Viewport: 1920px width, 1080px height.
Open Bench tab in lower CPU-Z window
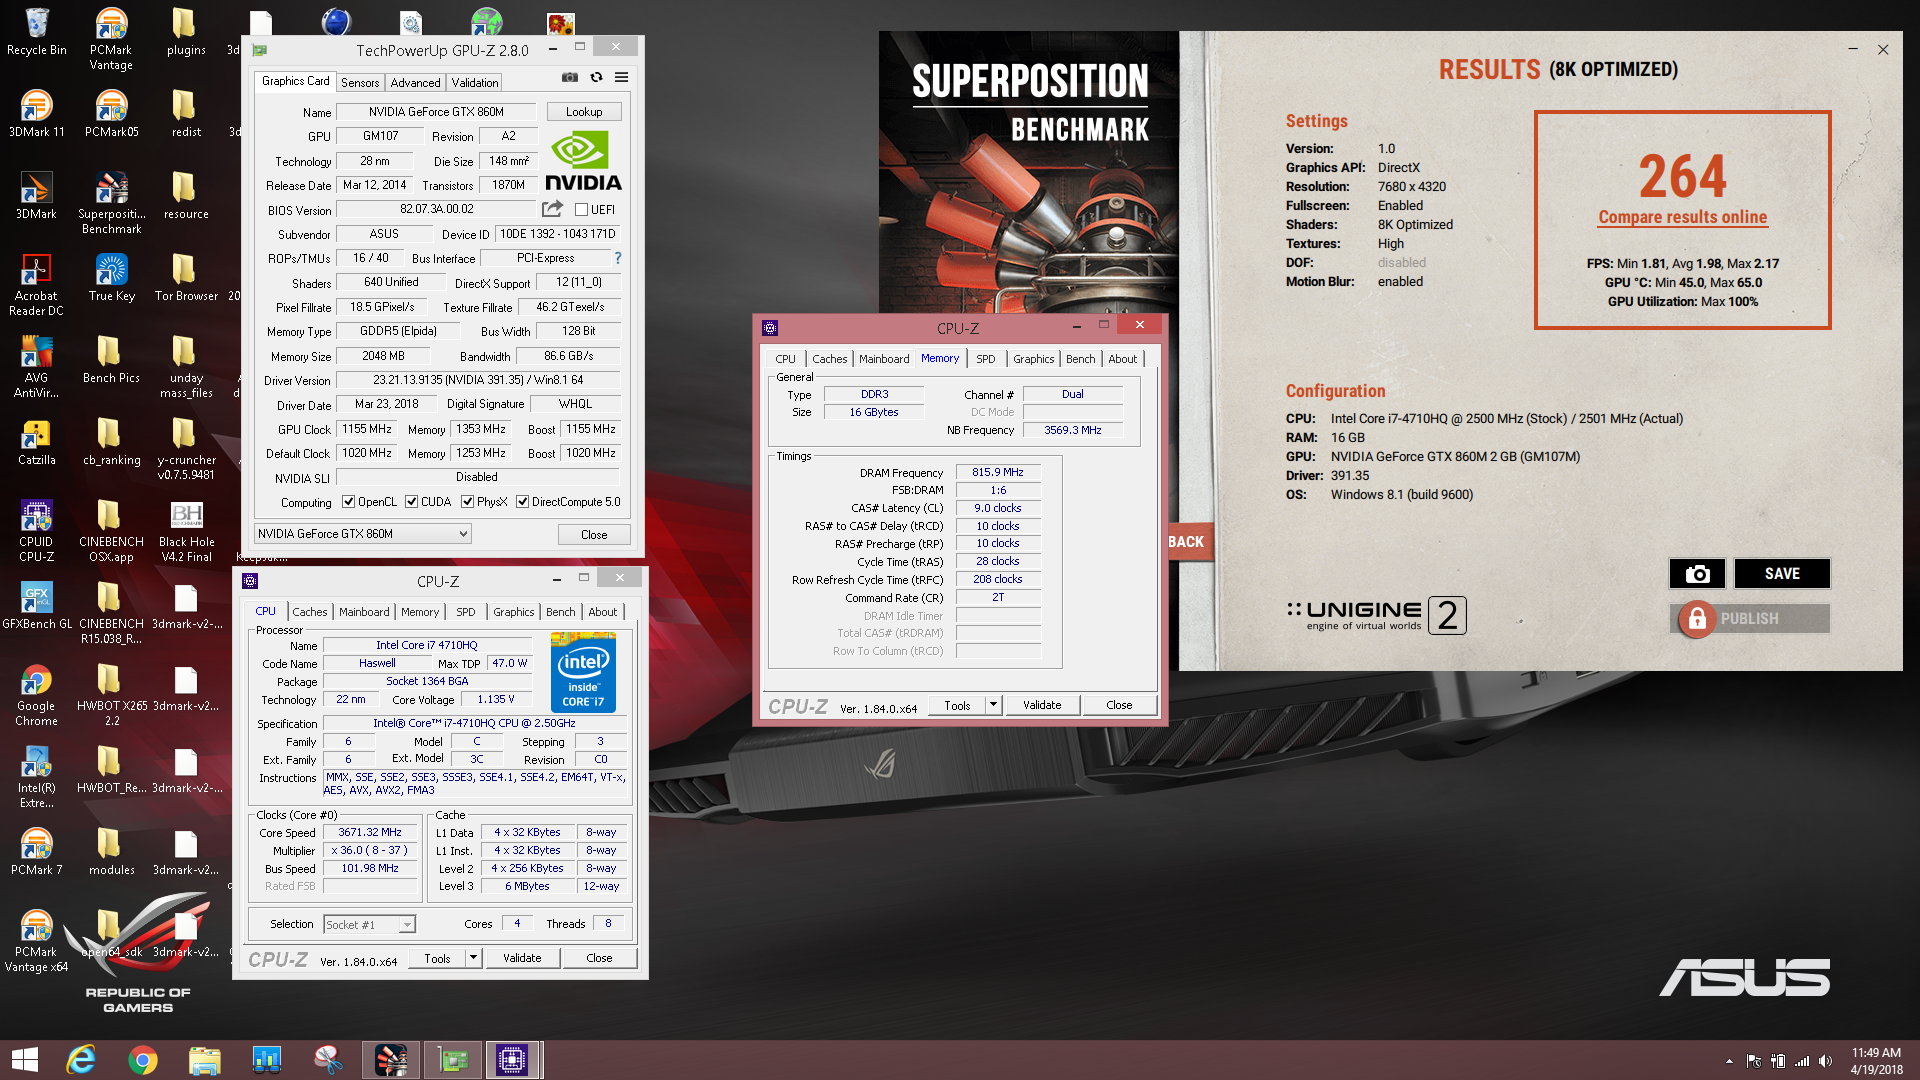tap(561, 612)
